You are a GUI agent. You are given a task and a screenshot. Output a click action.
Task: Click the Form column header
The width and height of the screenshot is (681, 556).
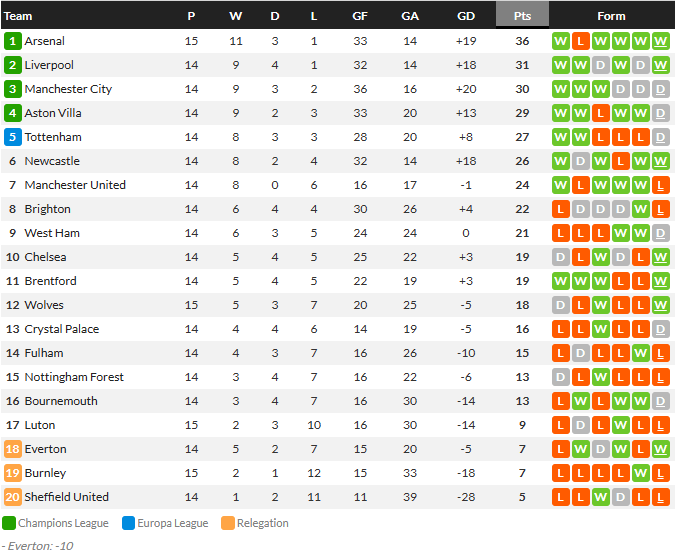(611, 15)
